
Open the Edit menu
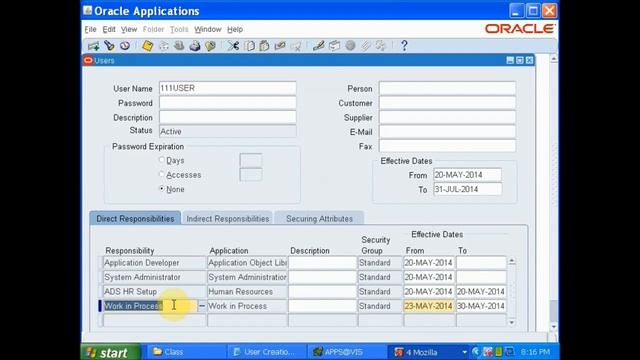(x=109, y=29)
